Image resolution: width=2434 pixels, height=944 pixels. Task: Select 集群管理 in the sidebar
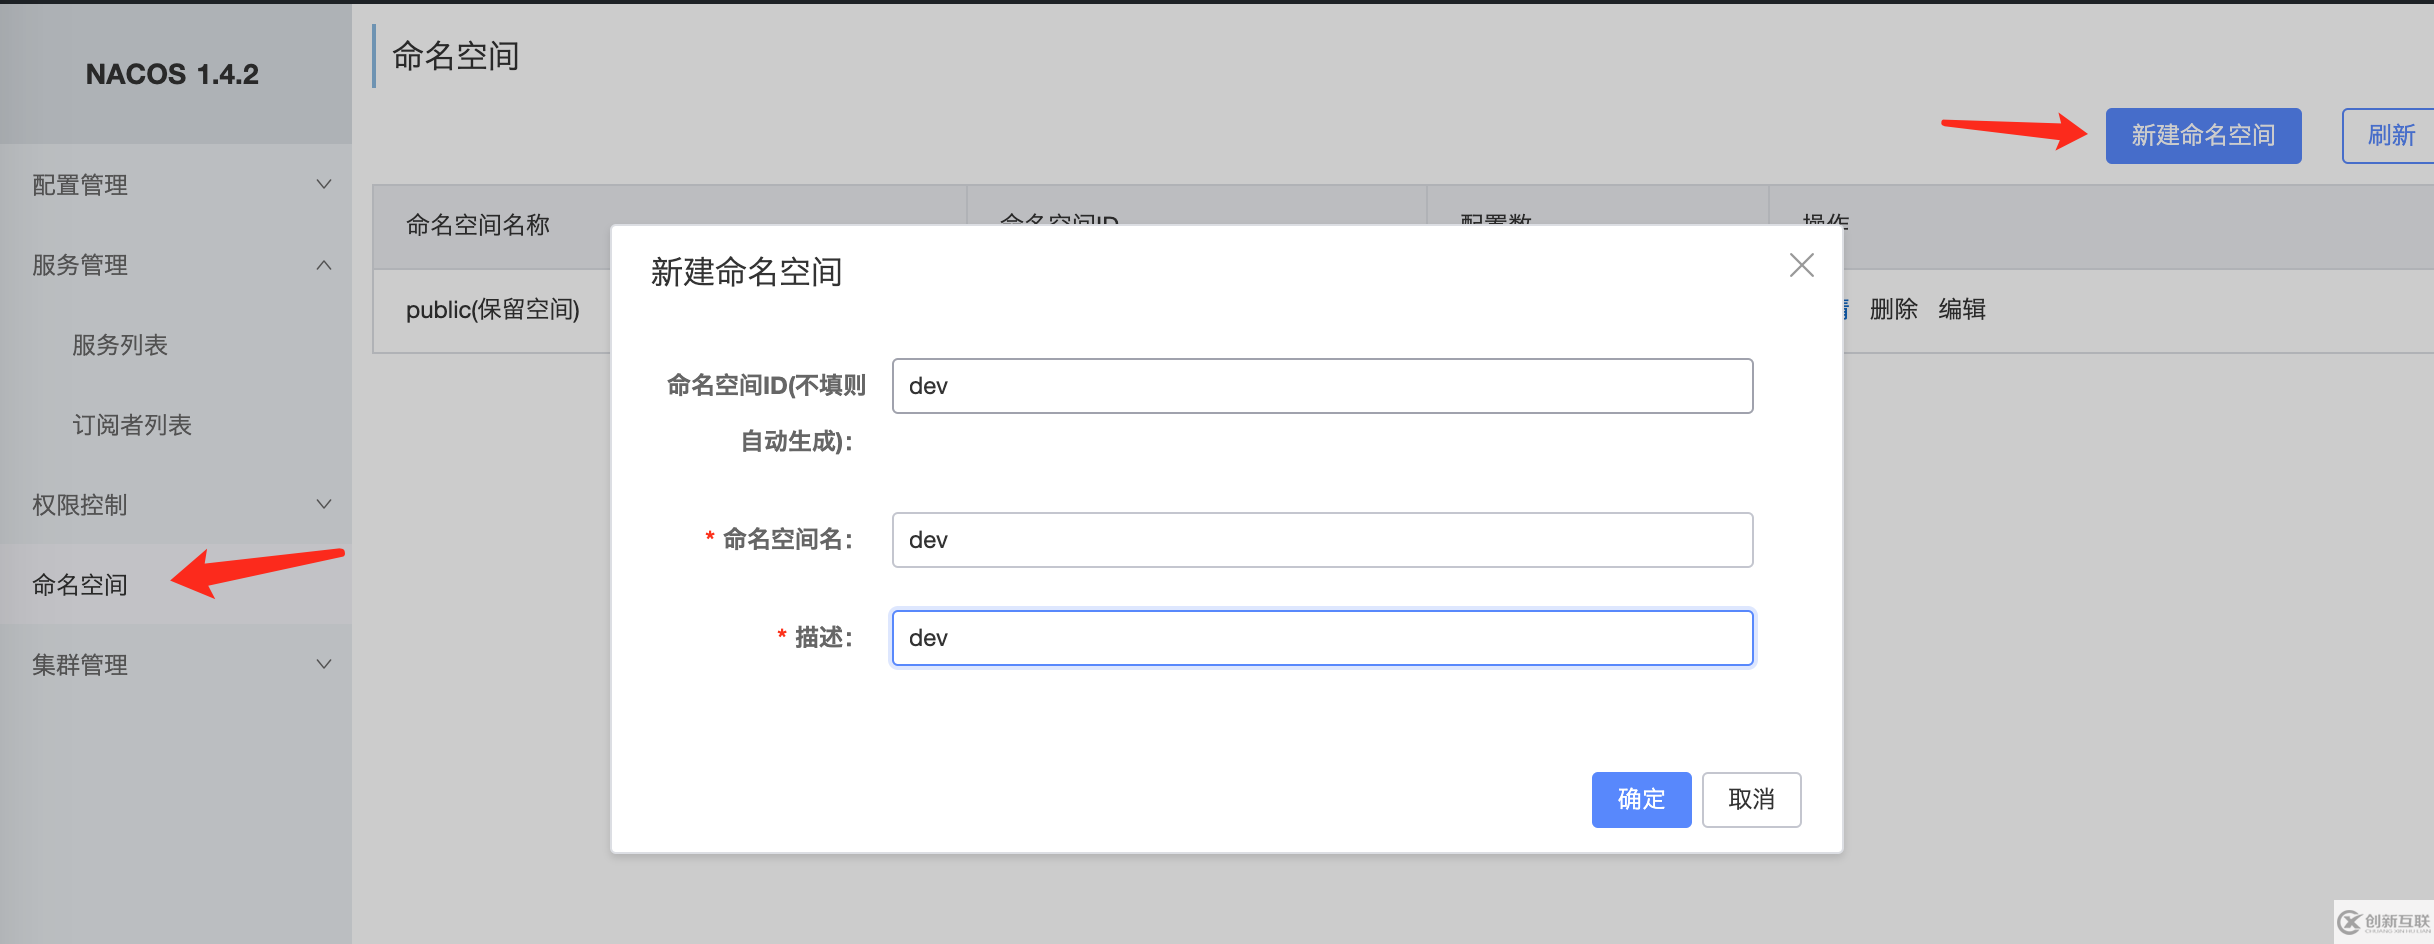(79, 663)
